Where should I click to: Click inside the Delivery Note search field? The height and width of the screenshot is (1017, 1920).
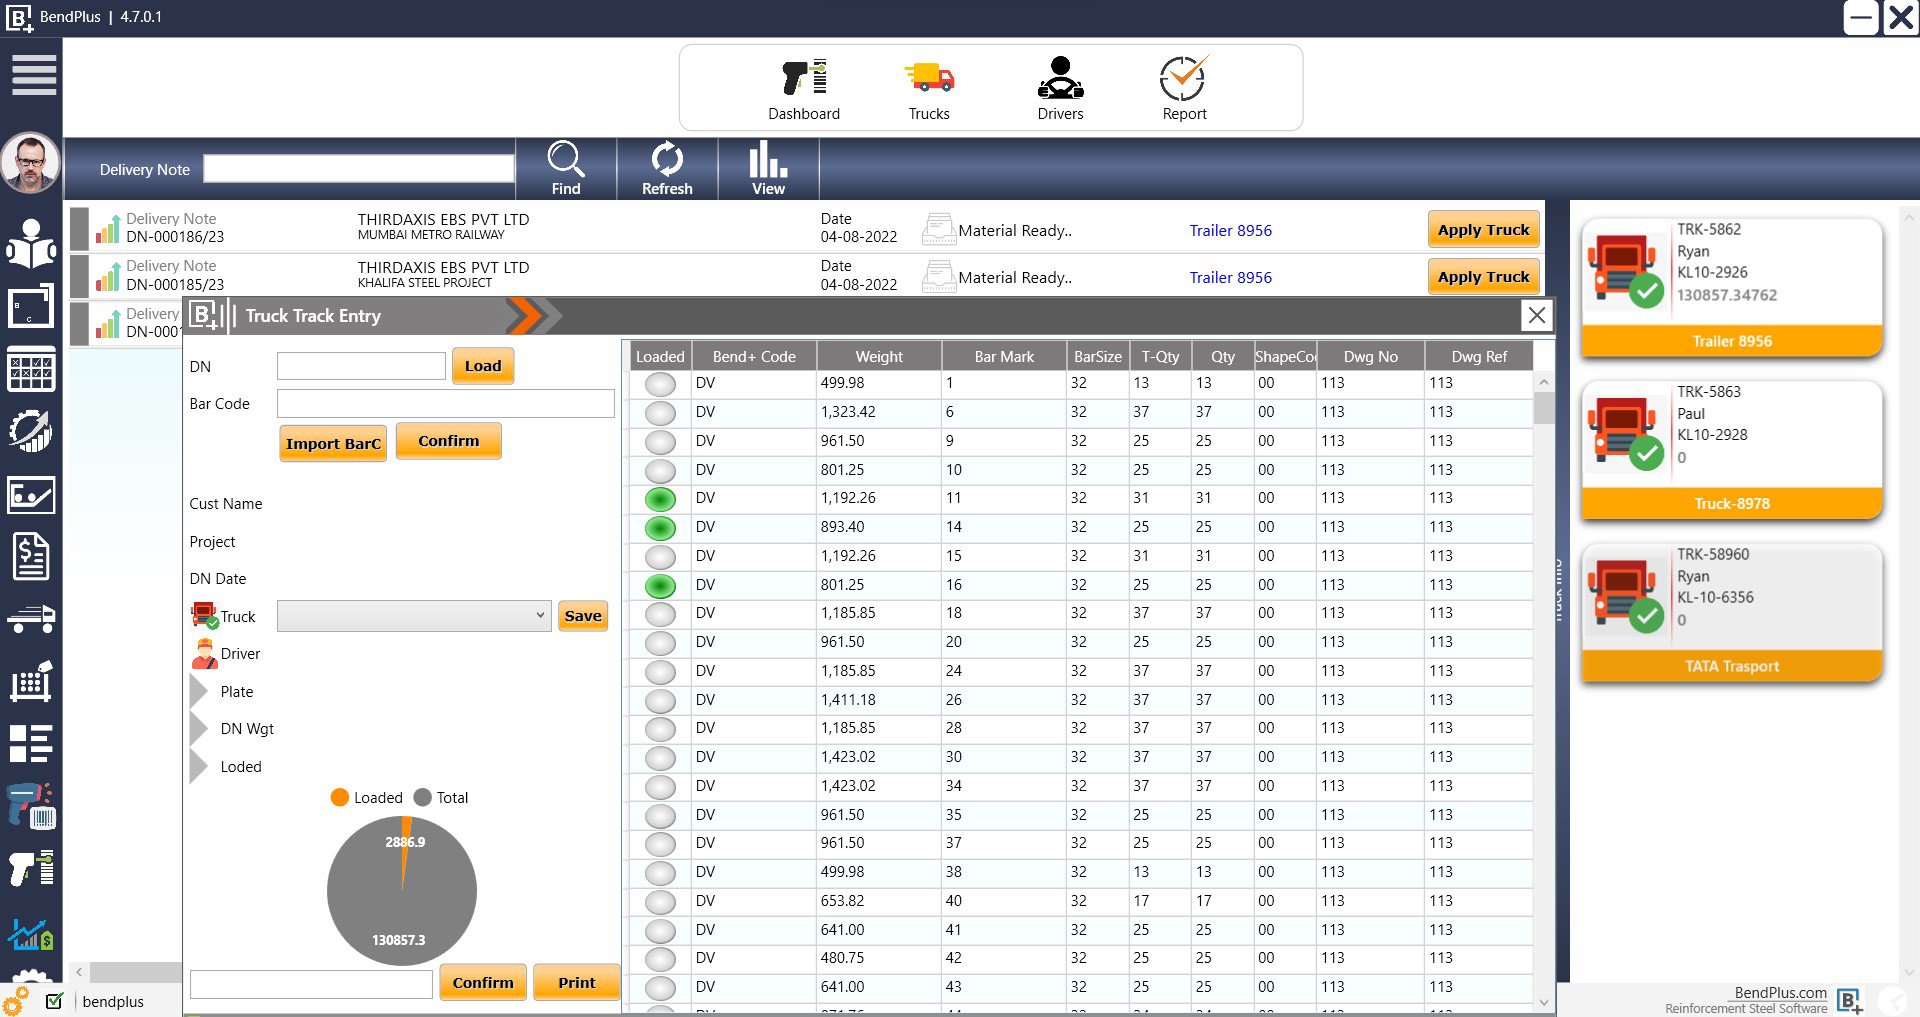tap(358, 168)
